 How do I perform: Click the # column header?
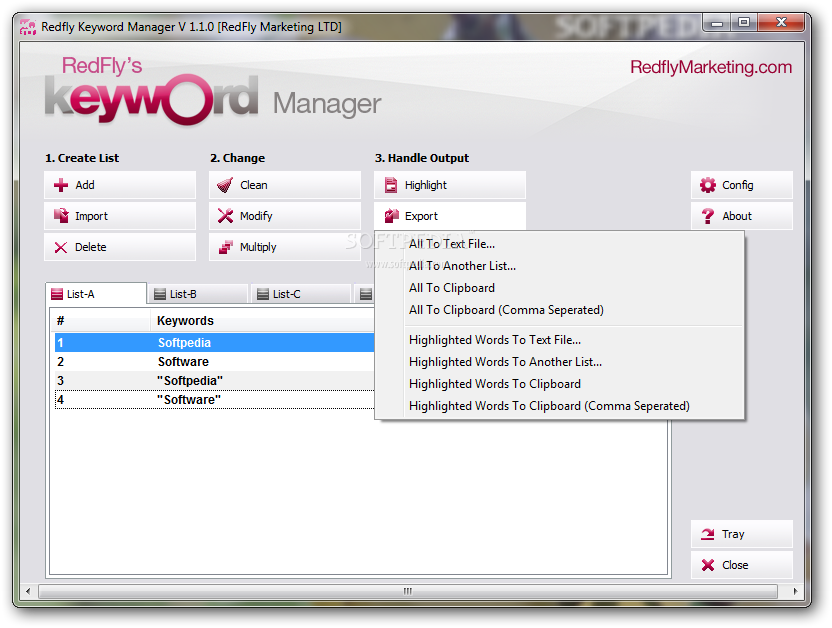101,321
